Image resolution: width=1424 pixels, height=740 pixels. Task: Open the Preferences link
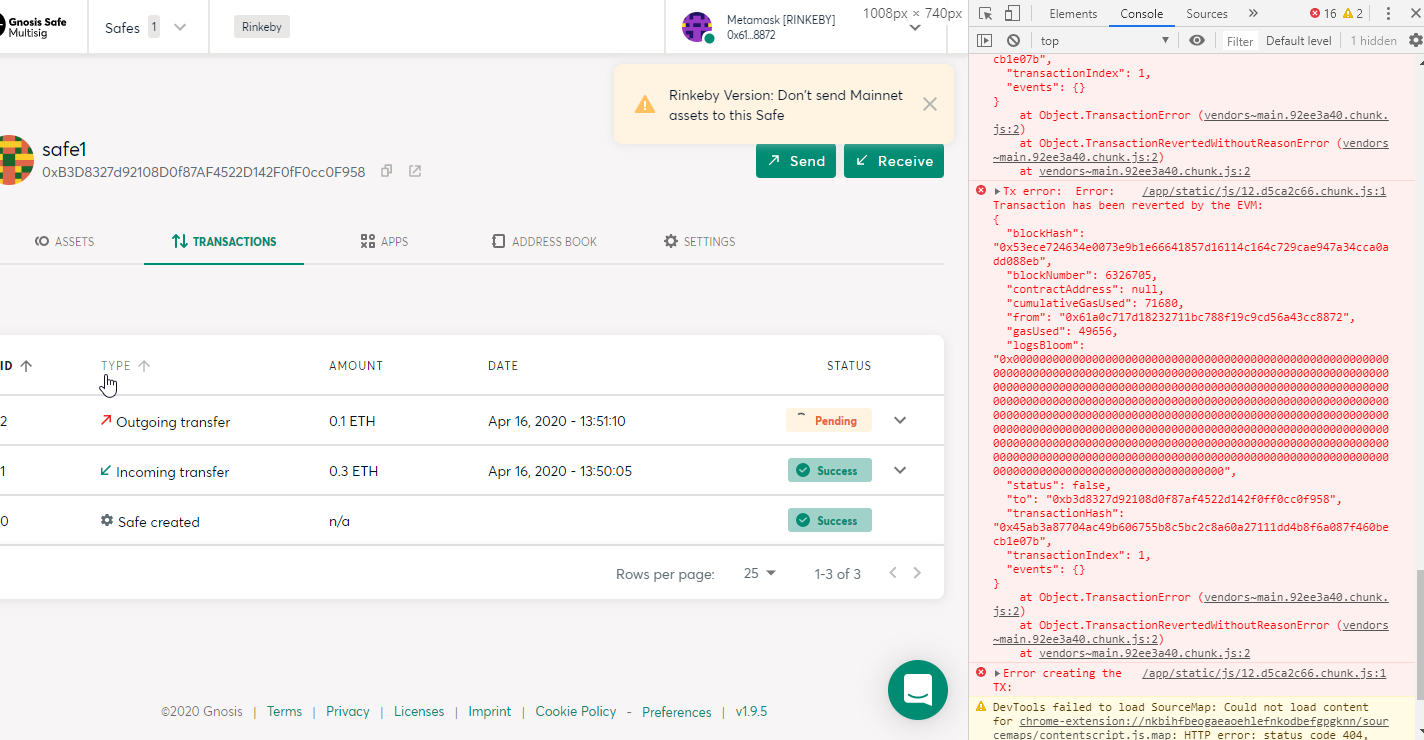[x=677, y=712]
